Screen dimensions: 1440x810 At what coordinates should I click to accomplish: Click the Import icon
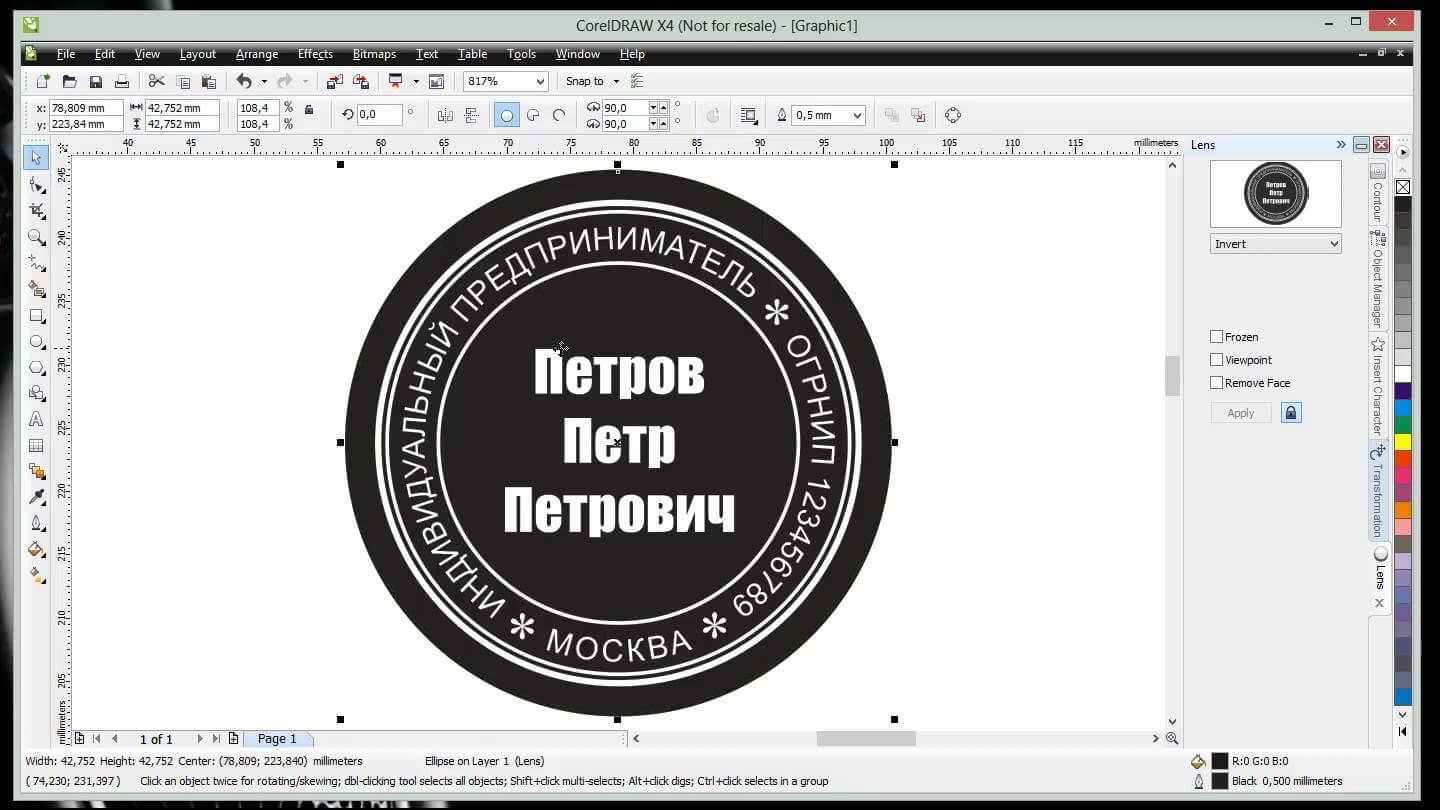click(335, 82)
